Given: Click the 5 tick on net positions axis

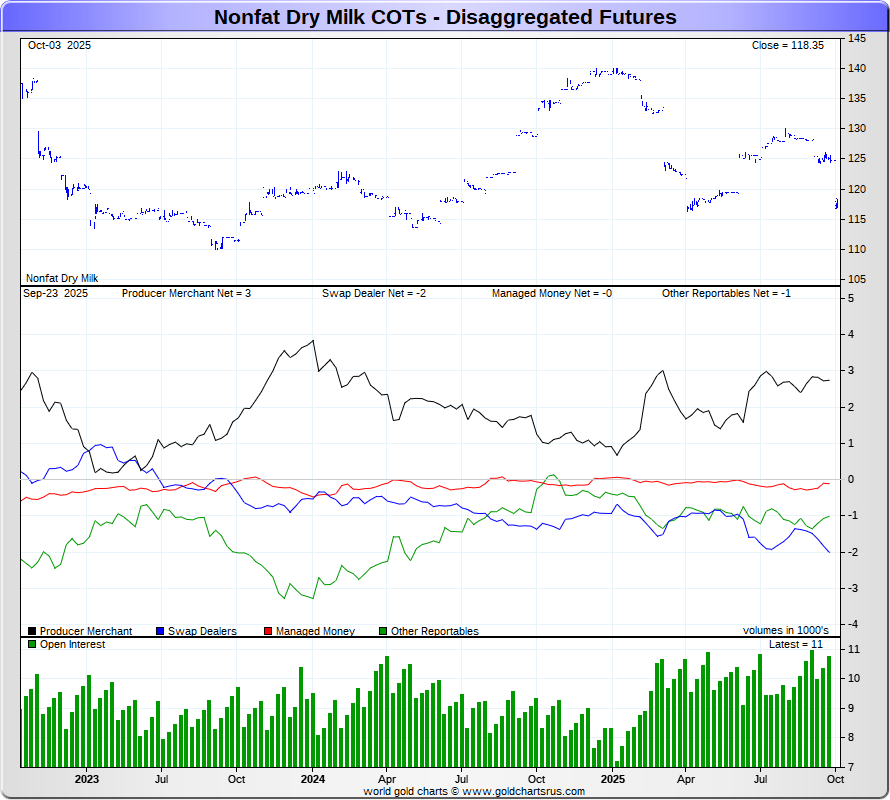Looking at the screenshot, I should pyautogui.click(x=851, y=298).
